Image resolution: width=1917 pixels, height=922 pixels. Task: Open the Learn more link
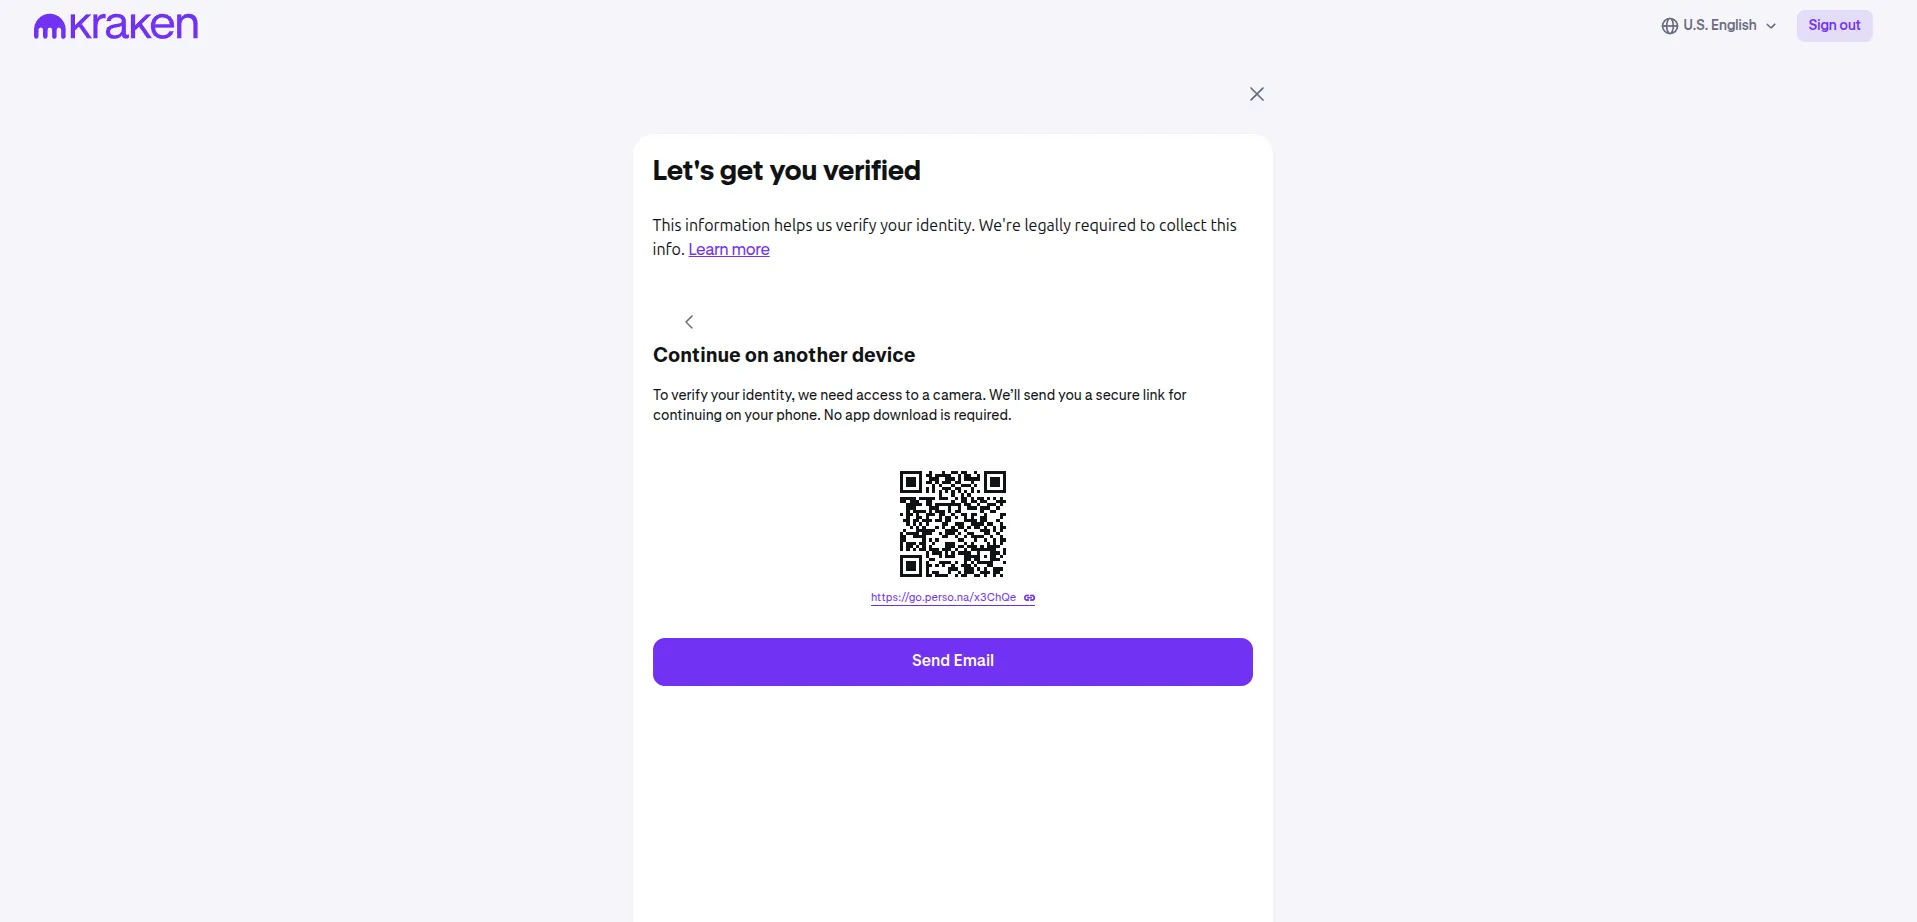[x=729, y=250]
